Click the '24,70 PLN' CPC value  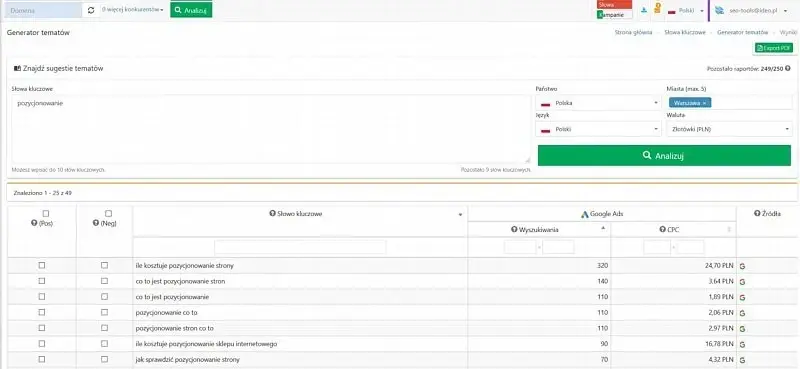(719, 266)
